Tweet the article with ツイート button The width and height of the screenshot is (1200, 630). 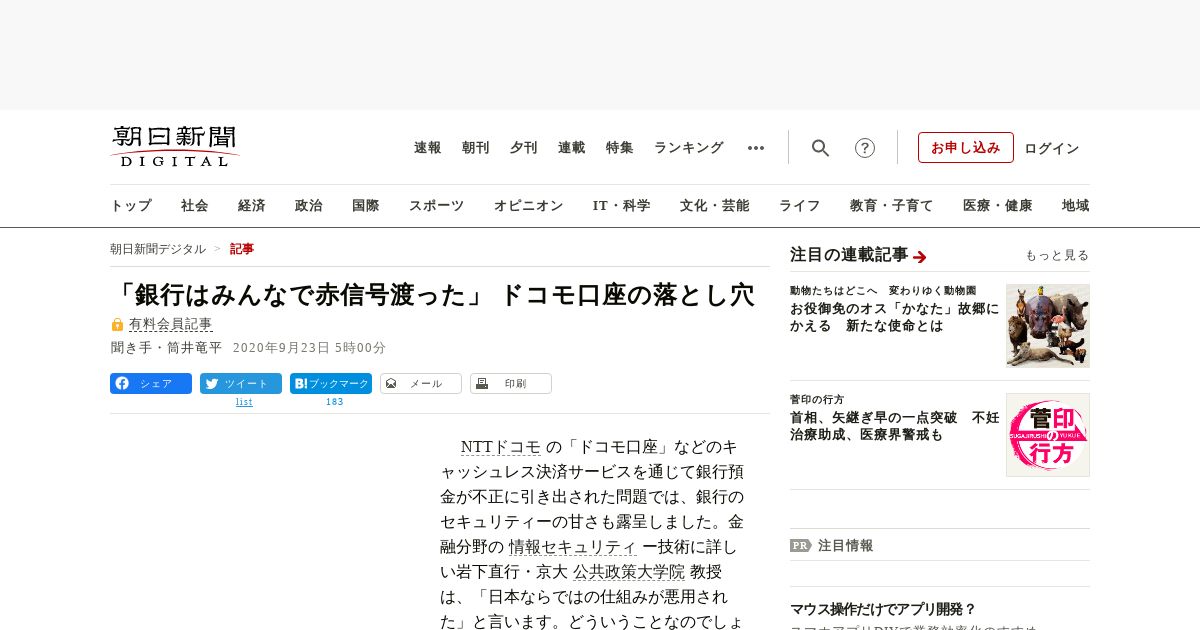pyautogui.click(x=241, y=384)
